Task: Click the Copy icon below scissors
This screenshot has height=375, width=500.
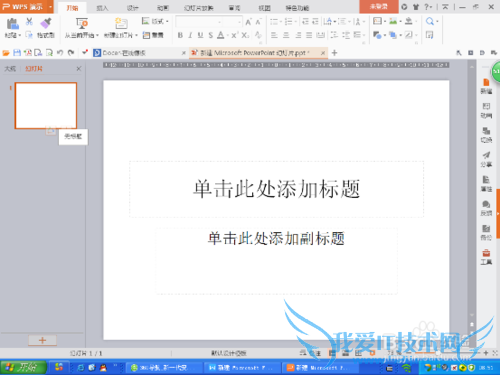Action: tap(29, 34)
